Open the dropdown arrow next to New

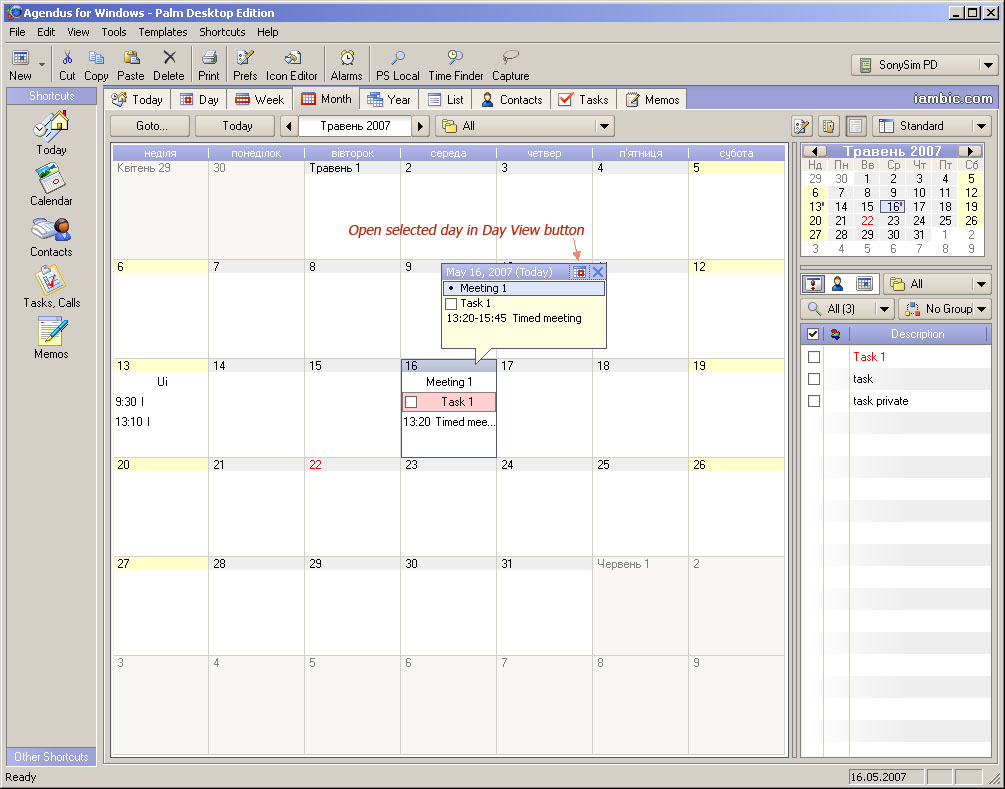pyautogui.click(x=42, y=65)
